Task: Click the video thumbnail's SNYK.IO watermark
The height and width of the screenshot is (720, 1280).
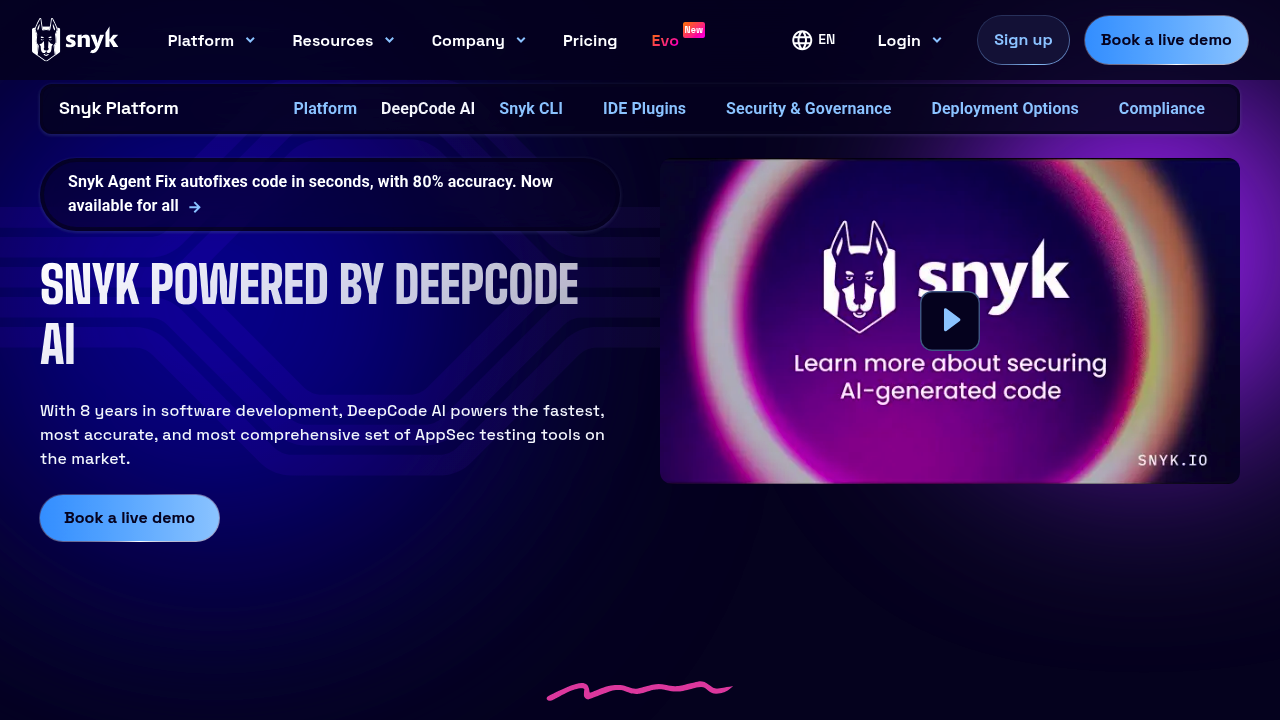Action: 1172,460
